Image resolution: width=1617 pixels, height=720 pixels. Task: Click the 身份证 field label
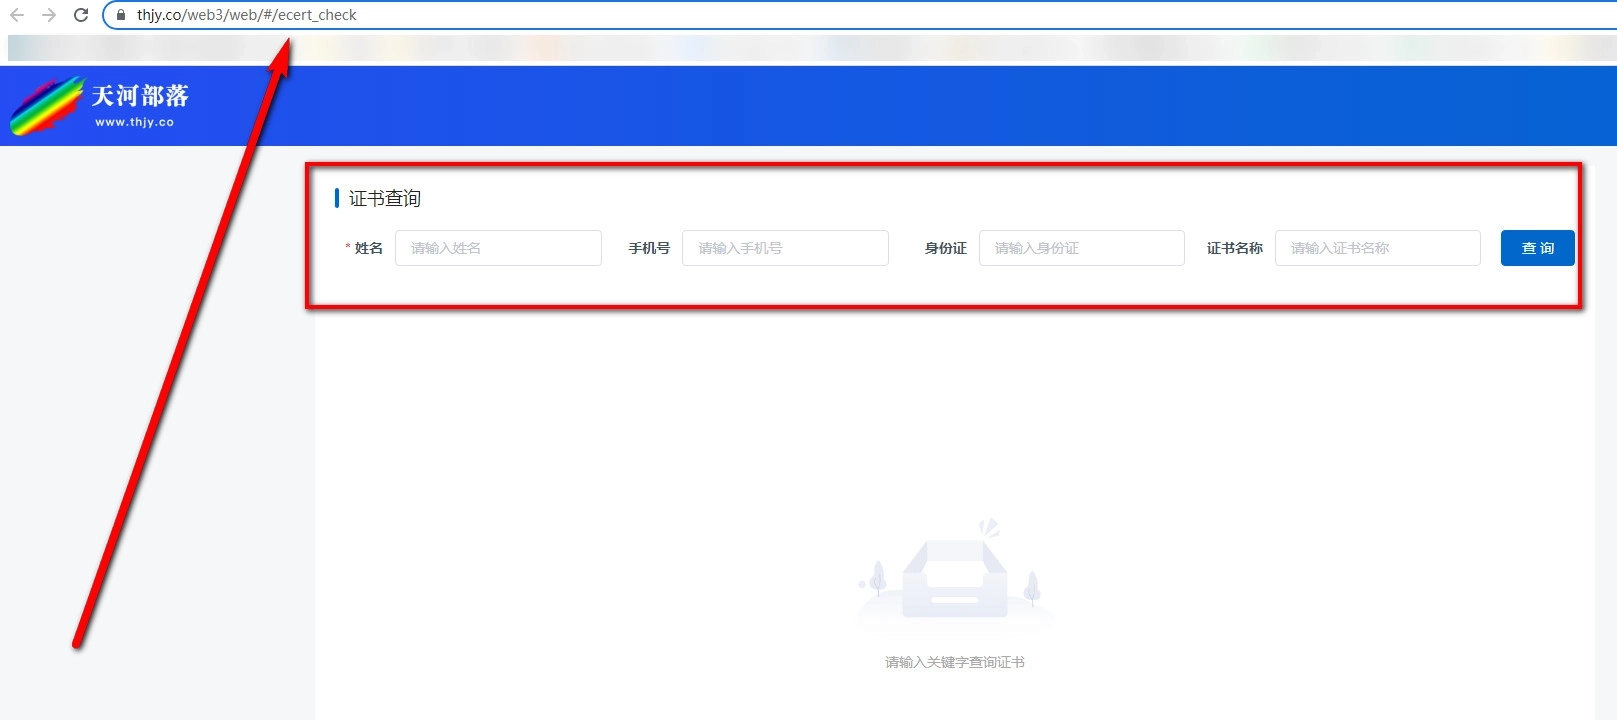click(945, 248)
